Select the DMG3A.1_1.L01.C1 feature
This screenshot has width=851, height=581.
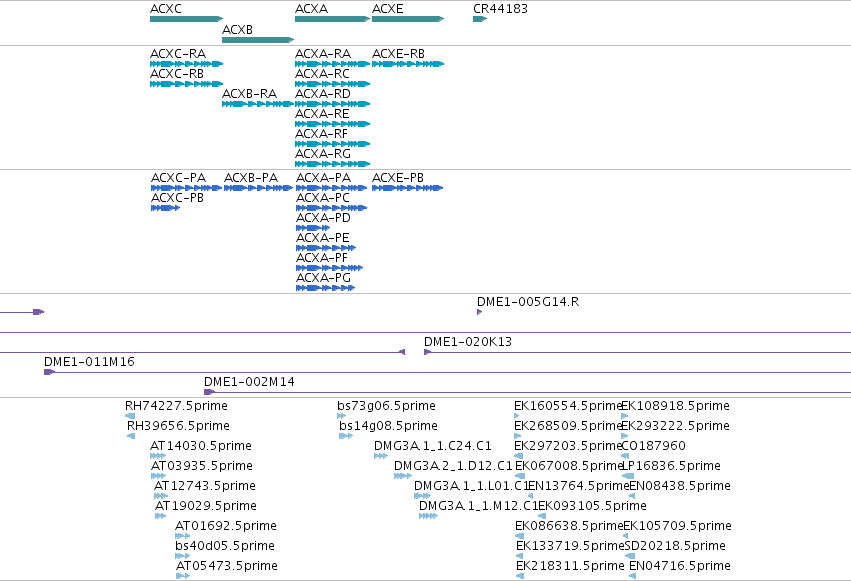tap(422, 497)
